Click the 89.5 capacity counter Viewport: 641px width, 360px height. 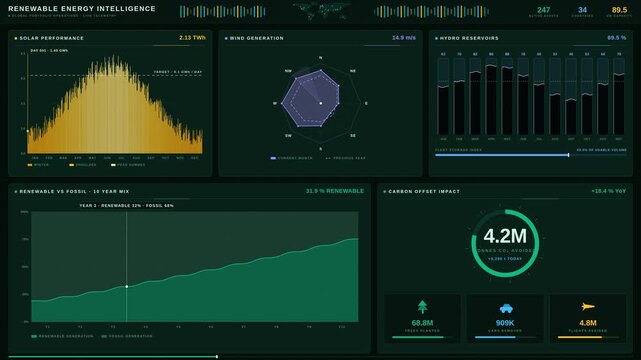coord(619,10)
